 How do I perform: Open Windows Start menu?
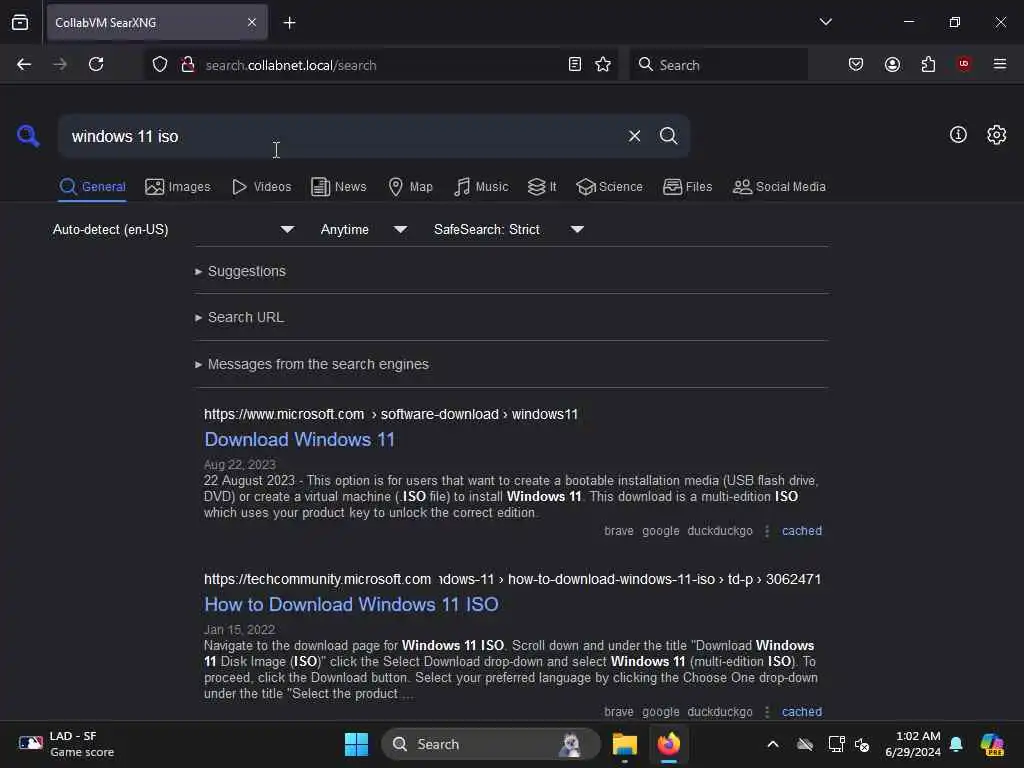tap(357, 744)
